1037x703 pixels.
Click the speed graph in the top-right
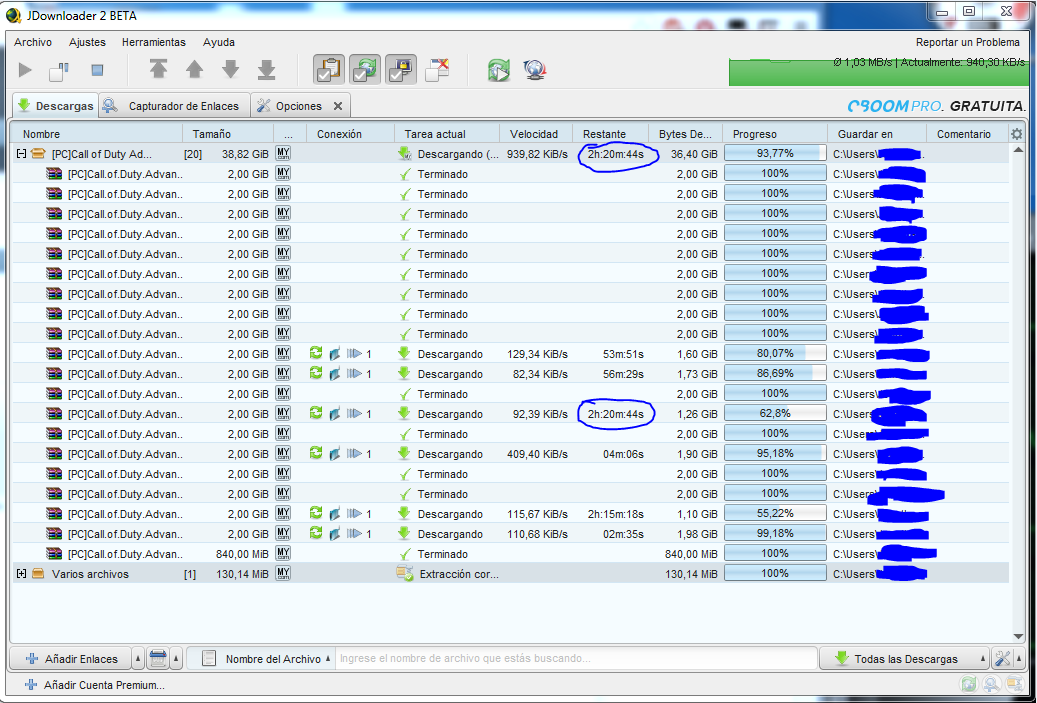[x=878, y=71]
